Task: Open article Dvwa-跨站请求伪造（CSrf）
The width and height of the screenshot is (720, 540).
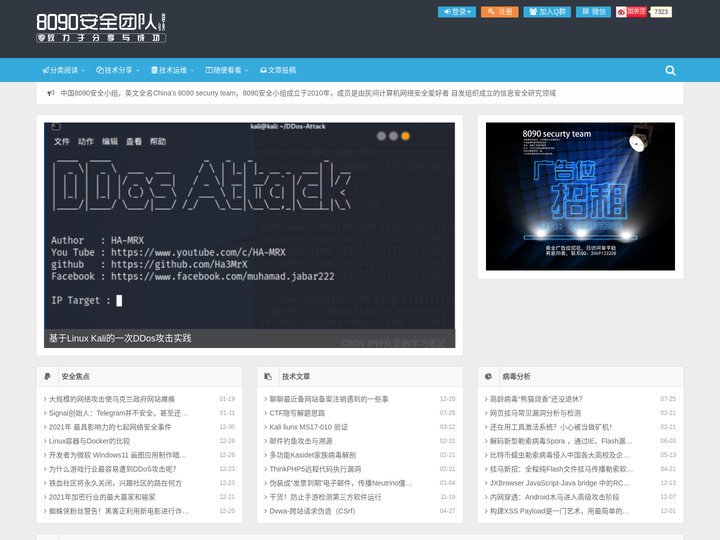Action: coord(312,511)
